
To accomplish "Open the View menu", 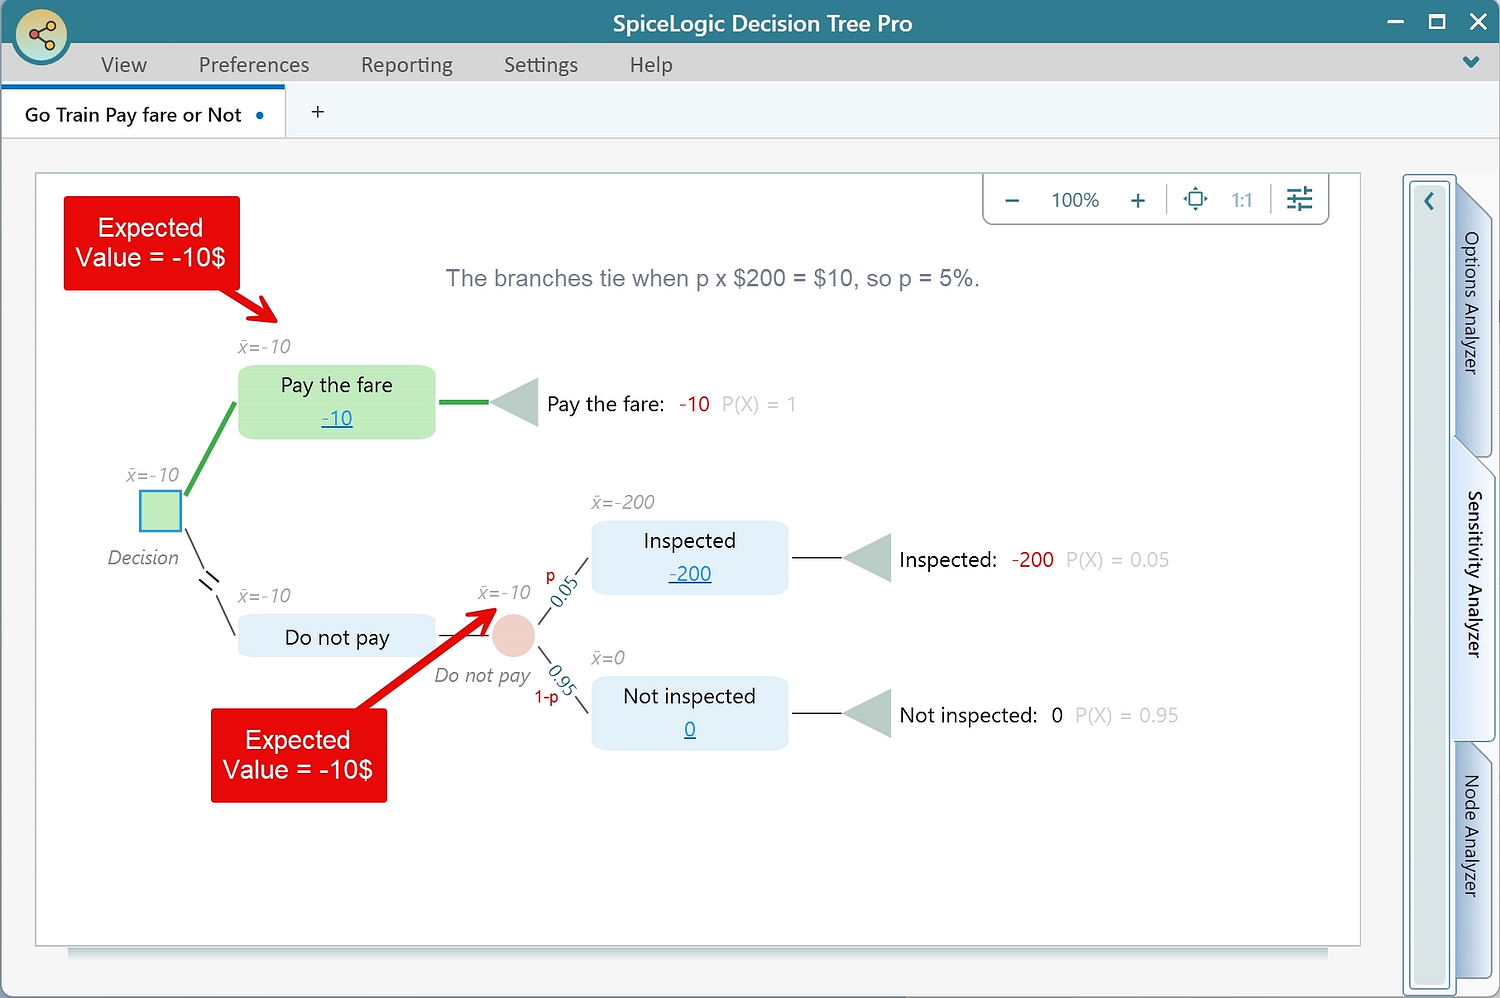I will 124,65.
